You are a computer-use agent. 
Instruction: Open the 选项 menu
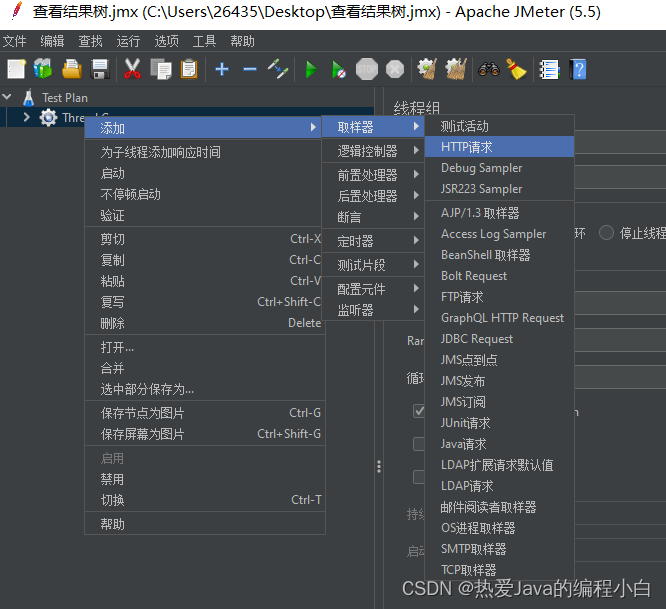point(166,41)
